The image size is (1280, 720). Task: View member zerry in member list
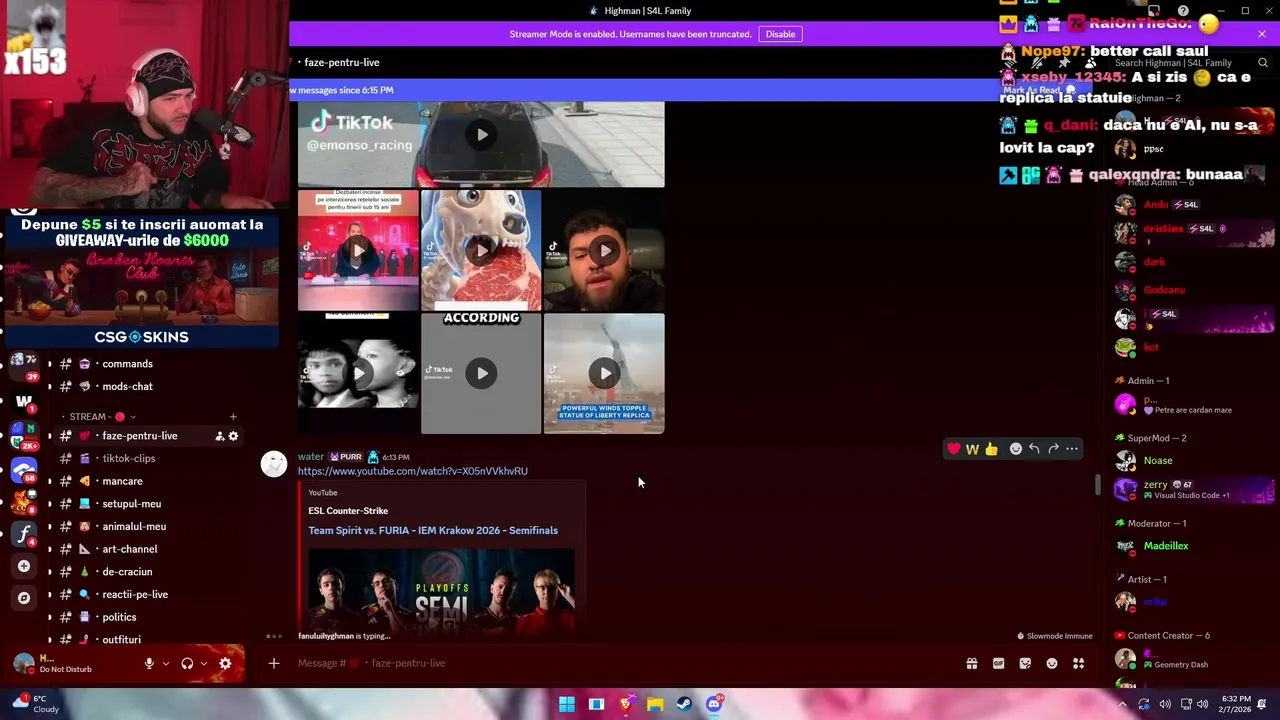coord(1195,490)
